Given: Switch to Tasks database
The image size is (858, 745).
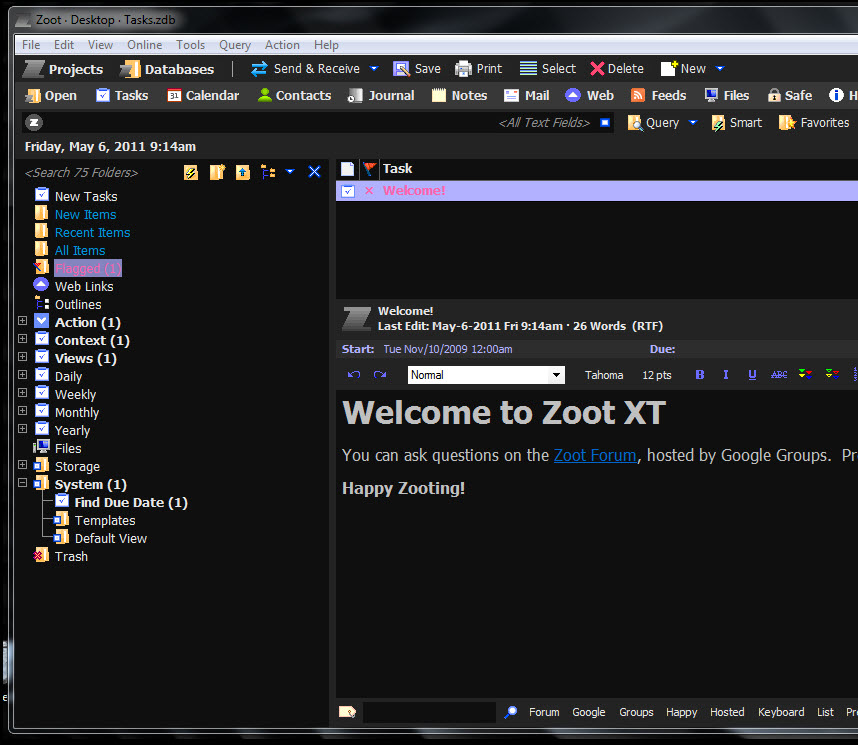Looking at the screenshot, I should 122,95.
